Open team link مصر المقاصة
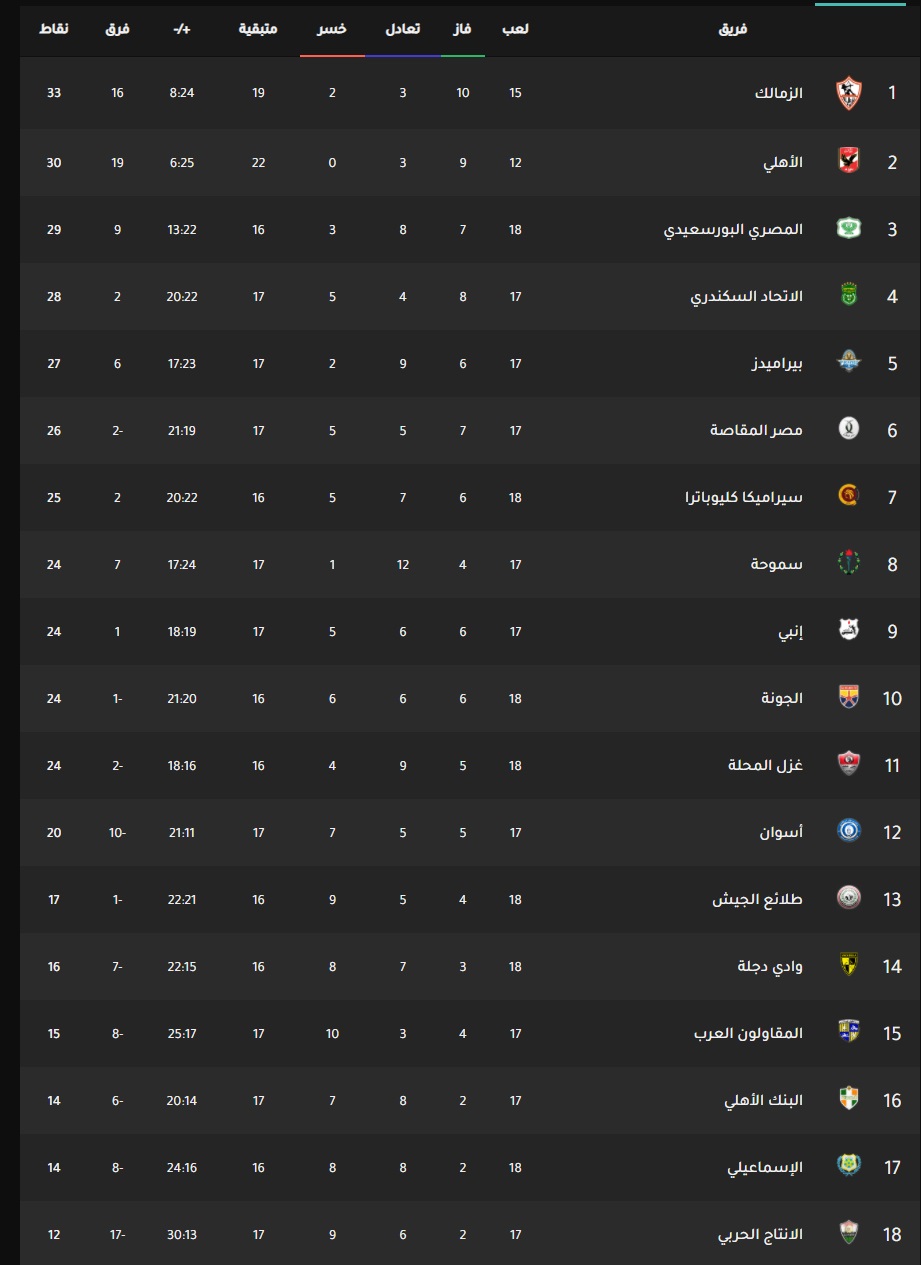Screen dimensions: 921x1265 [x=757, y=430]
